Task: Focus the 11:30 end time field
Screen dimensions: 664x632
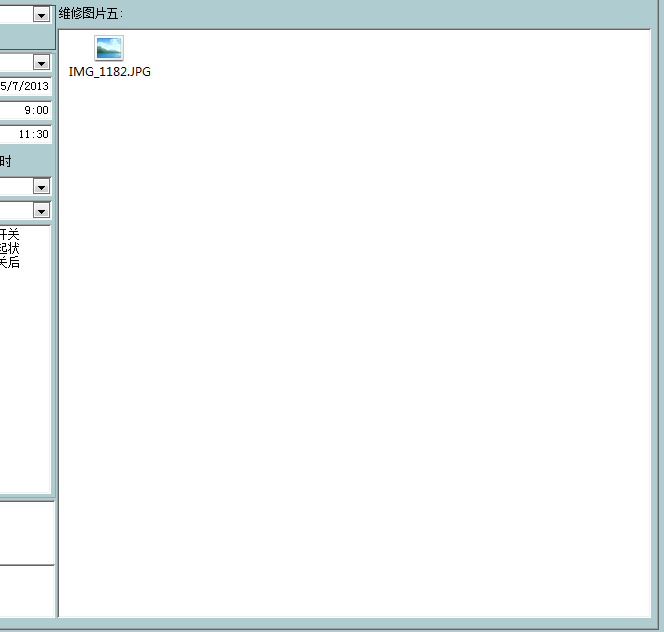Action: 26,134
